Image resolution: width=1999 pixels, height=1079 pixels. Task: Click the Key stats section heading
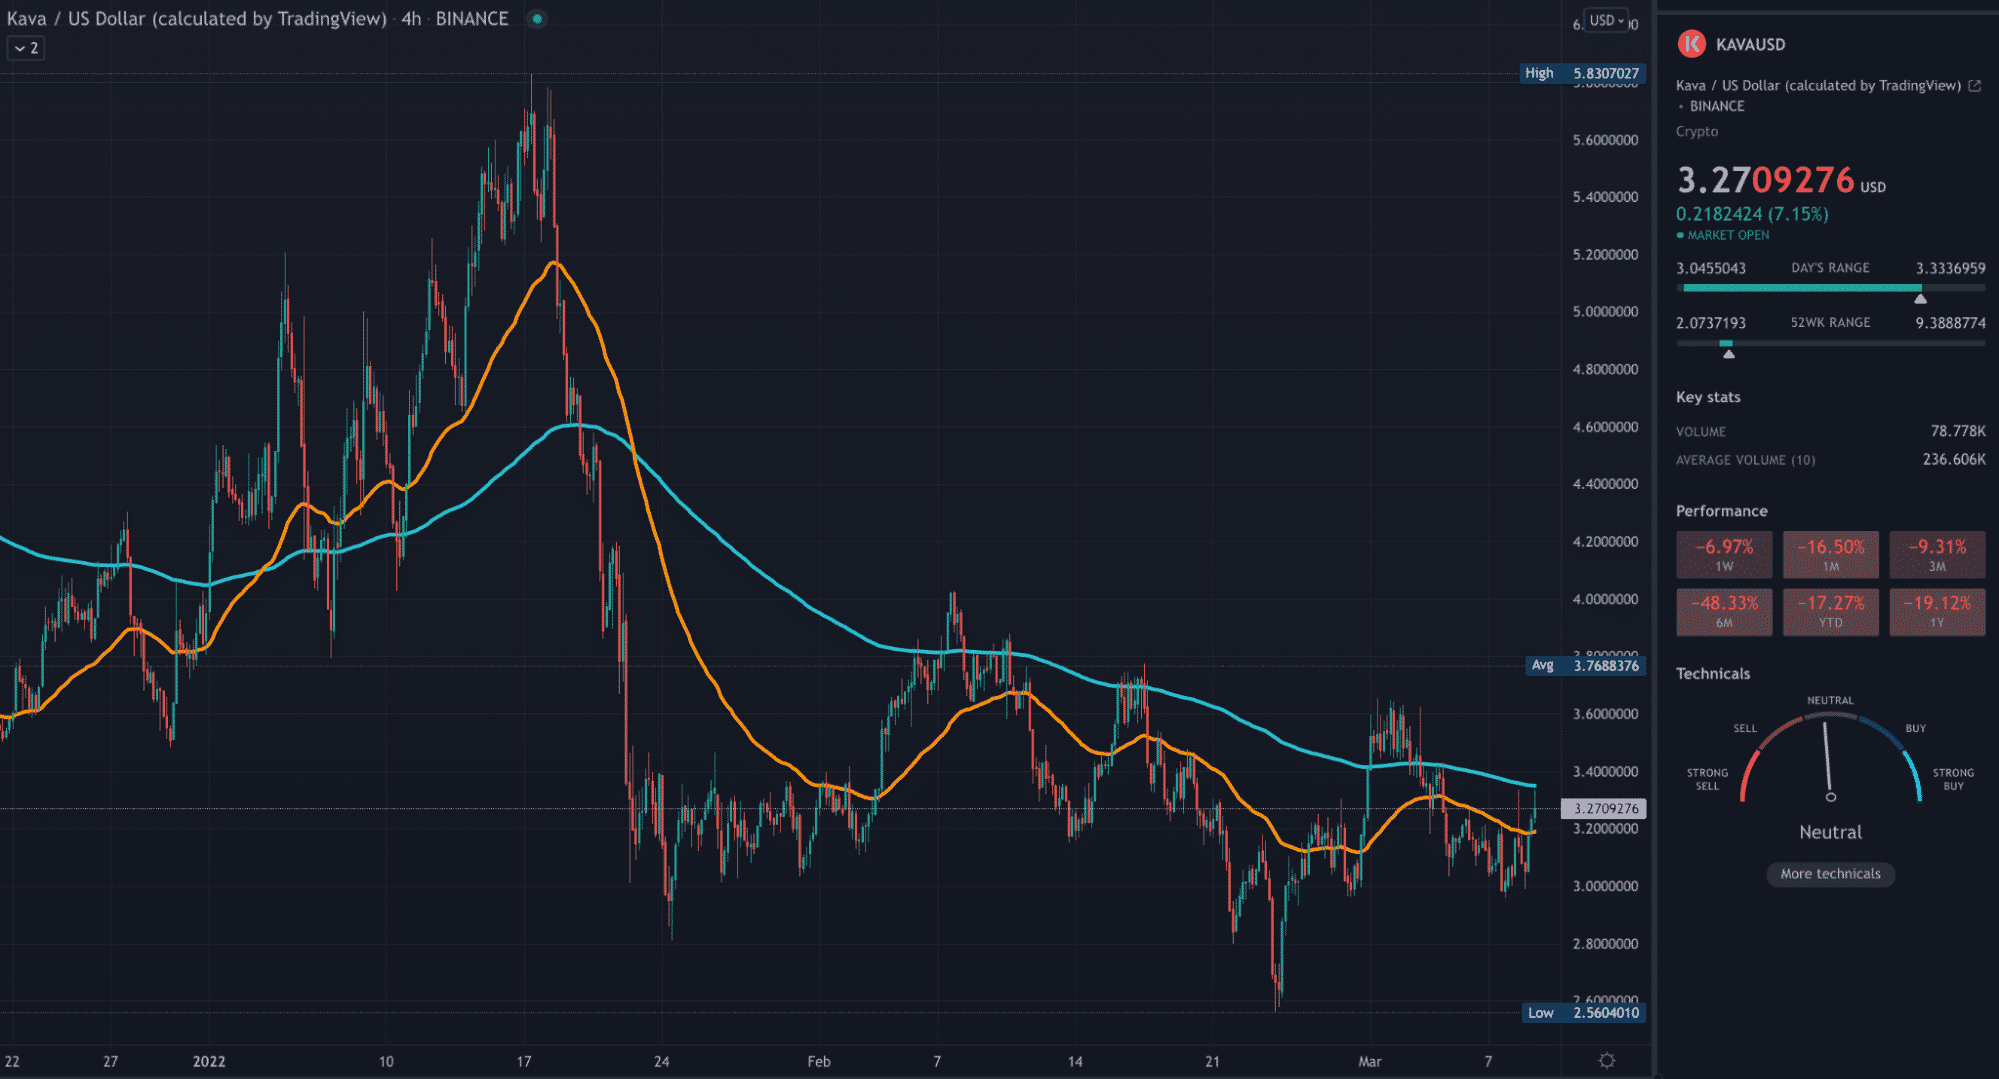point(1708,397)
